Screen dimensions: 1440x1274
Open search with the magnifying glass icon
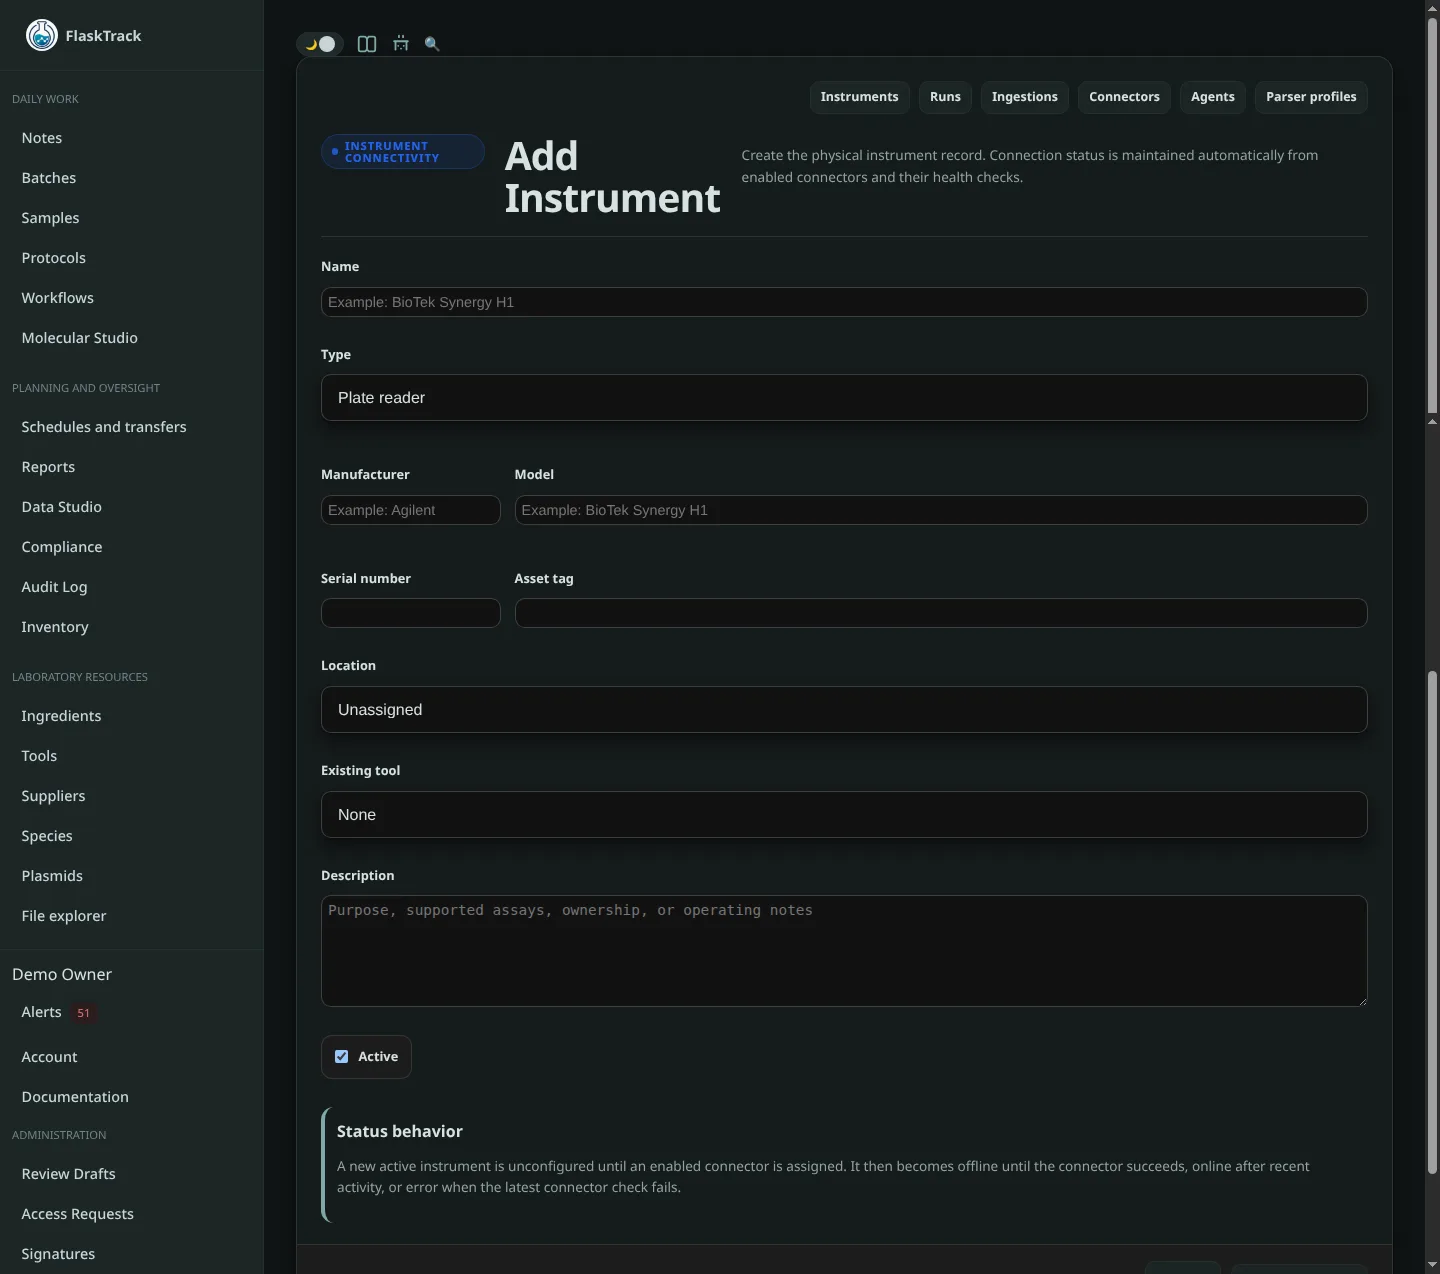[432, 44]
